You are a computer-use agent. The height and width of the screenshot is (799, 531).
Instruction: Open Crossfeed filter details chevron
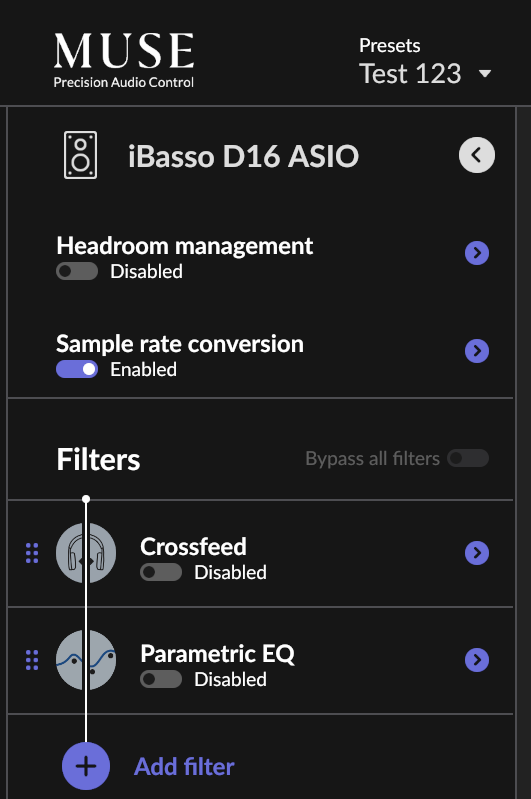[x=477, y=553]
